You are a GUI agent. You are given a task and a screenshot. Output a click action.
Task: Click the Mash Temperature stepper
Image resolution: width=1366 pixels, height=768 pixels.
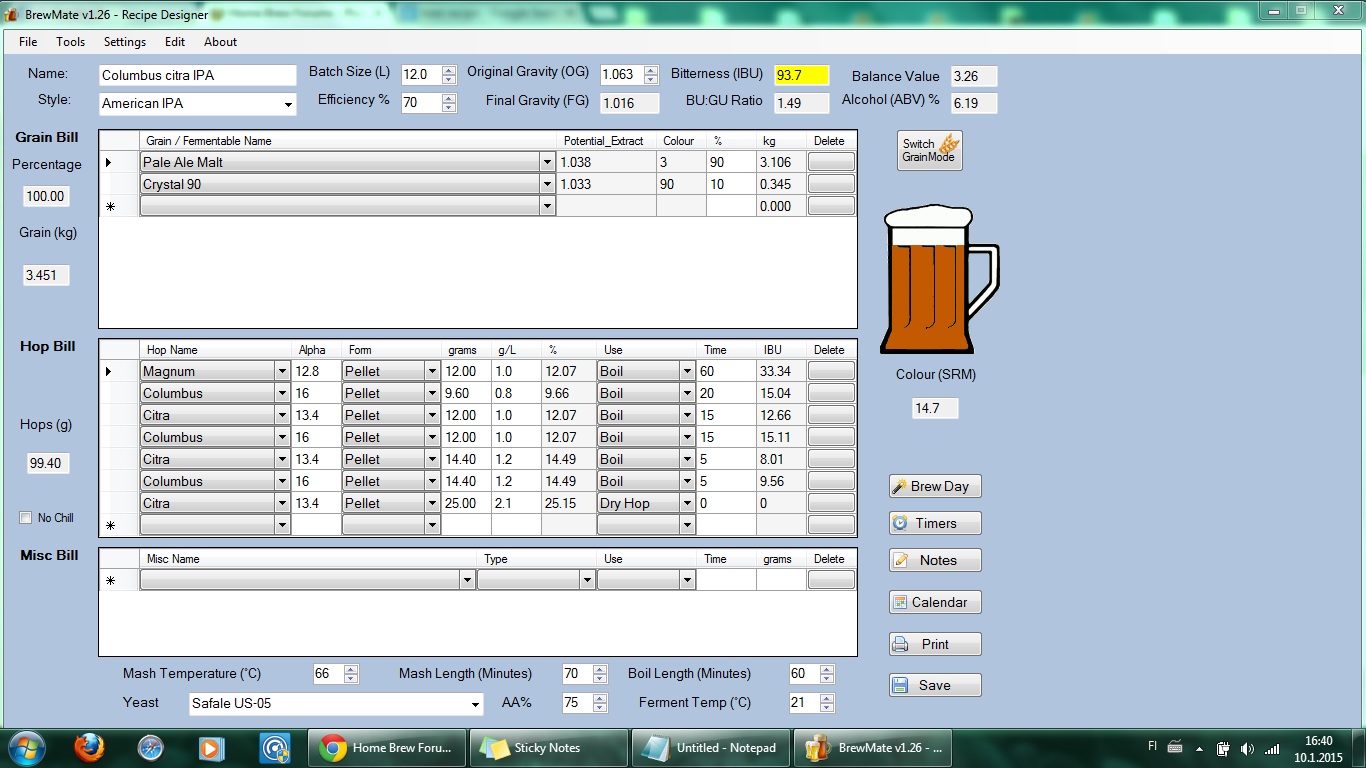[351, 675]
